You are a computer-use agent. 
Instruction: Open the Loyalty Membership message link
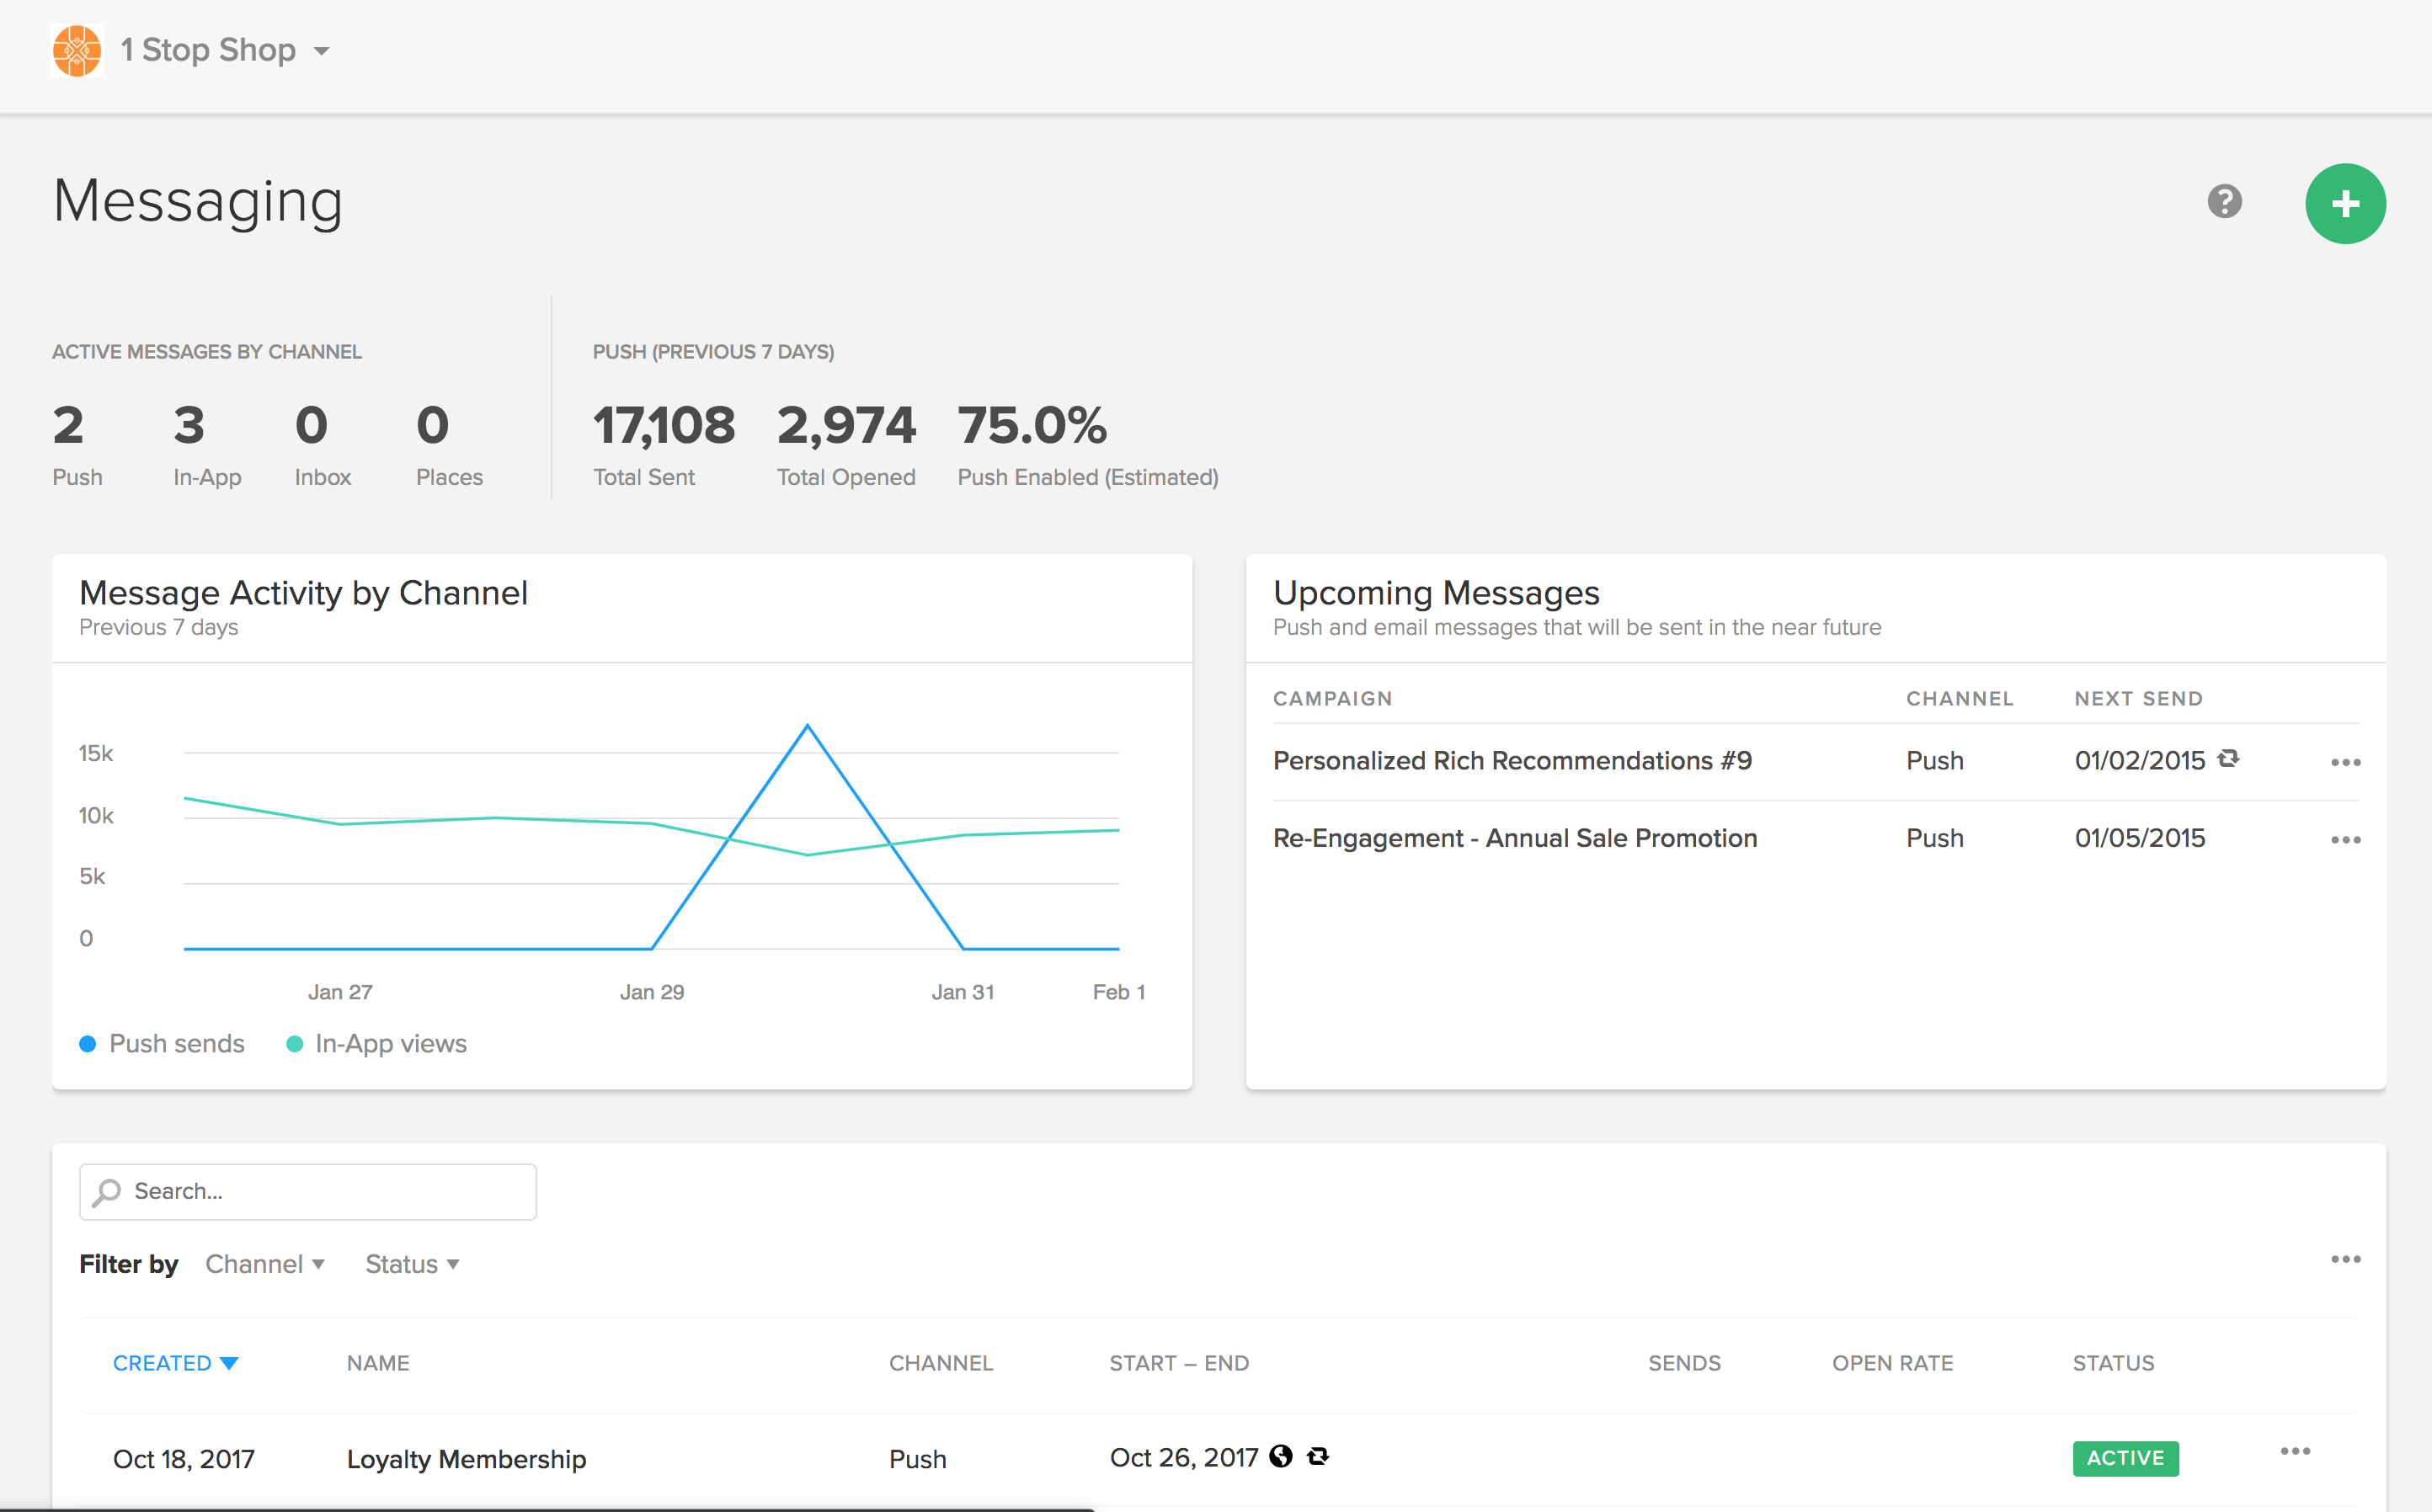click(x=466, y=1459)
